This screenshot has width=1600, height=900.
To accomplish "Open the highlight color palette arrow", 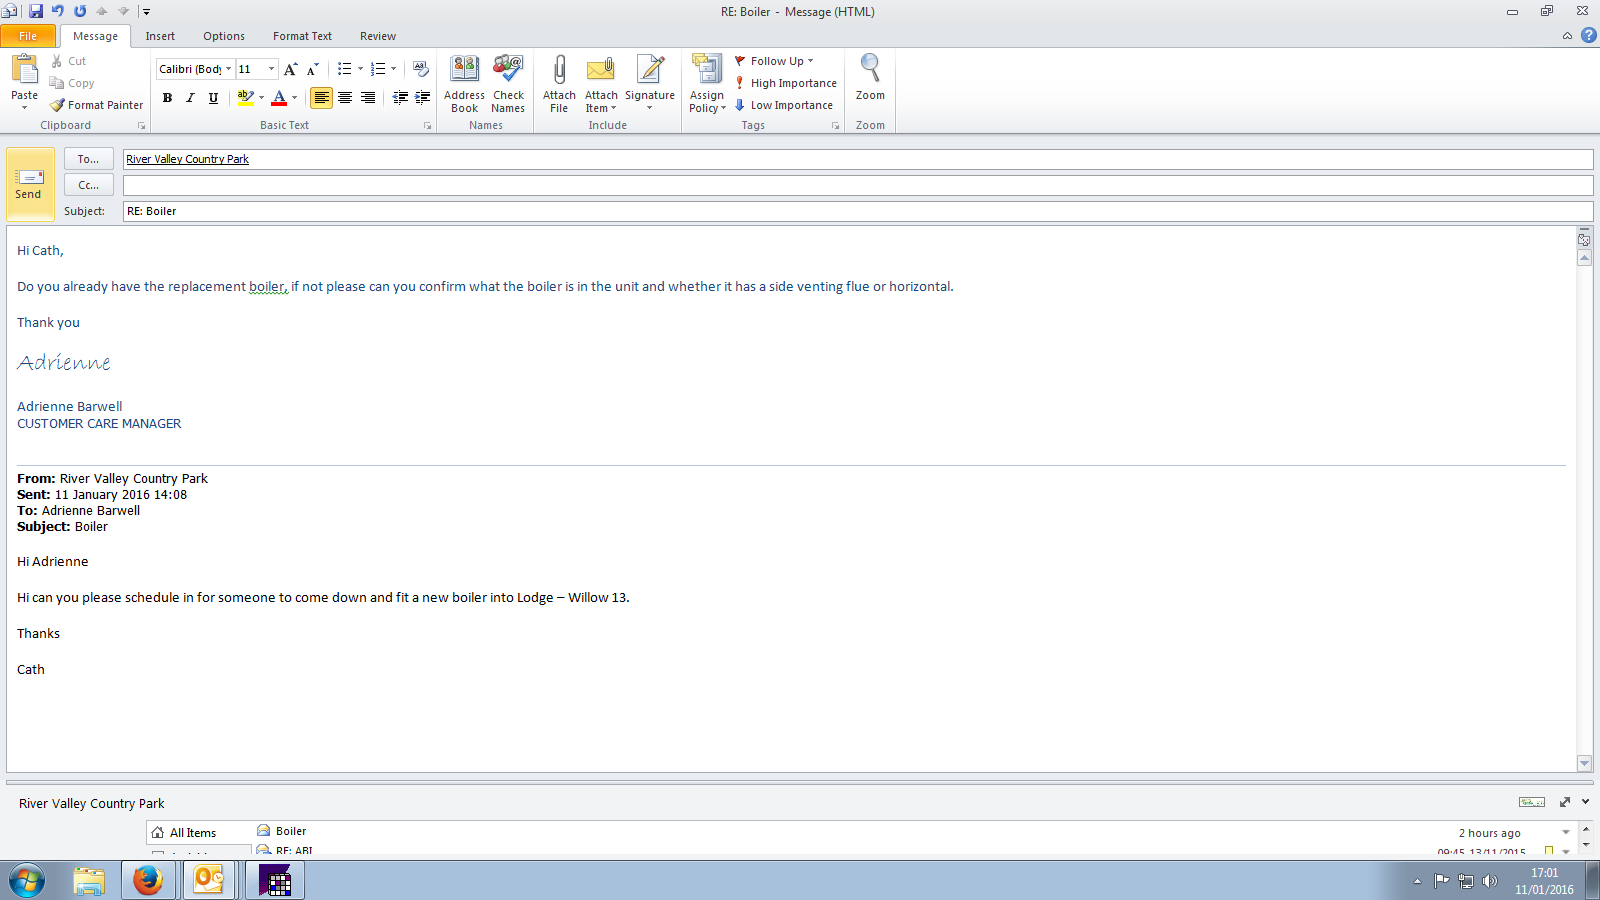I will pyautogui.click(x=261, y=98).
